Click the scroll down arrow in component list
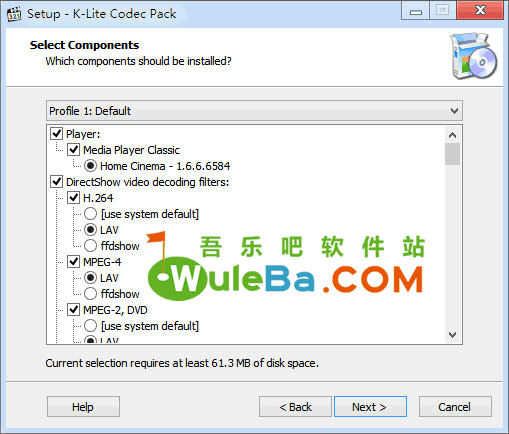509x434 pixels. (x=452, y=334)
